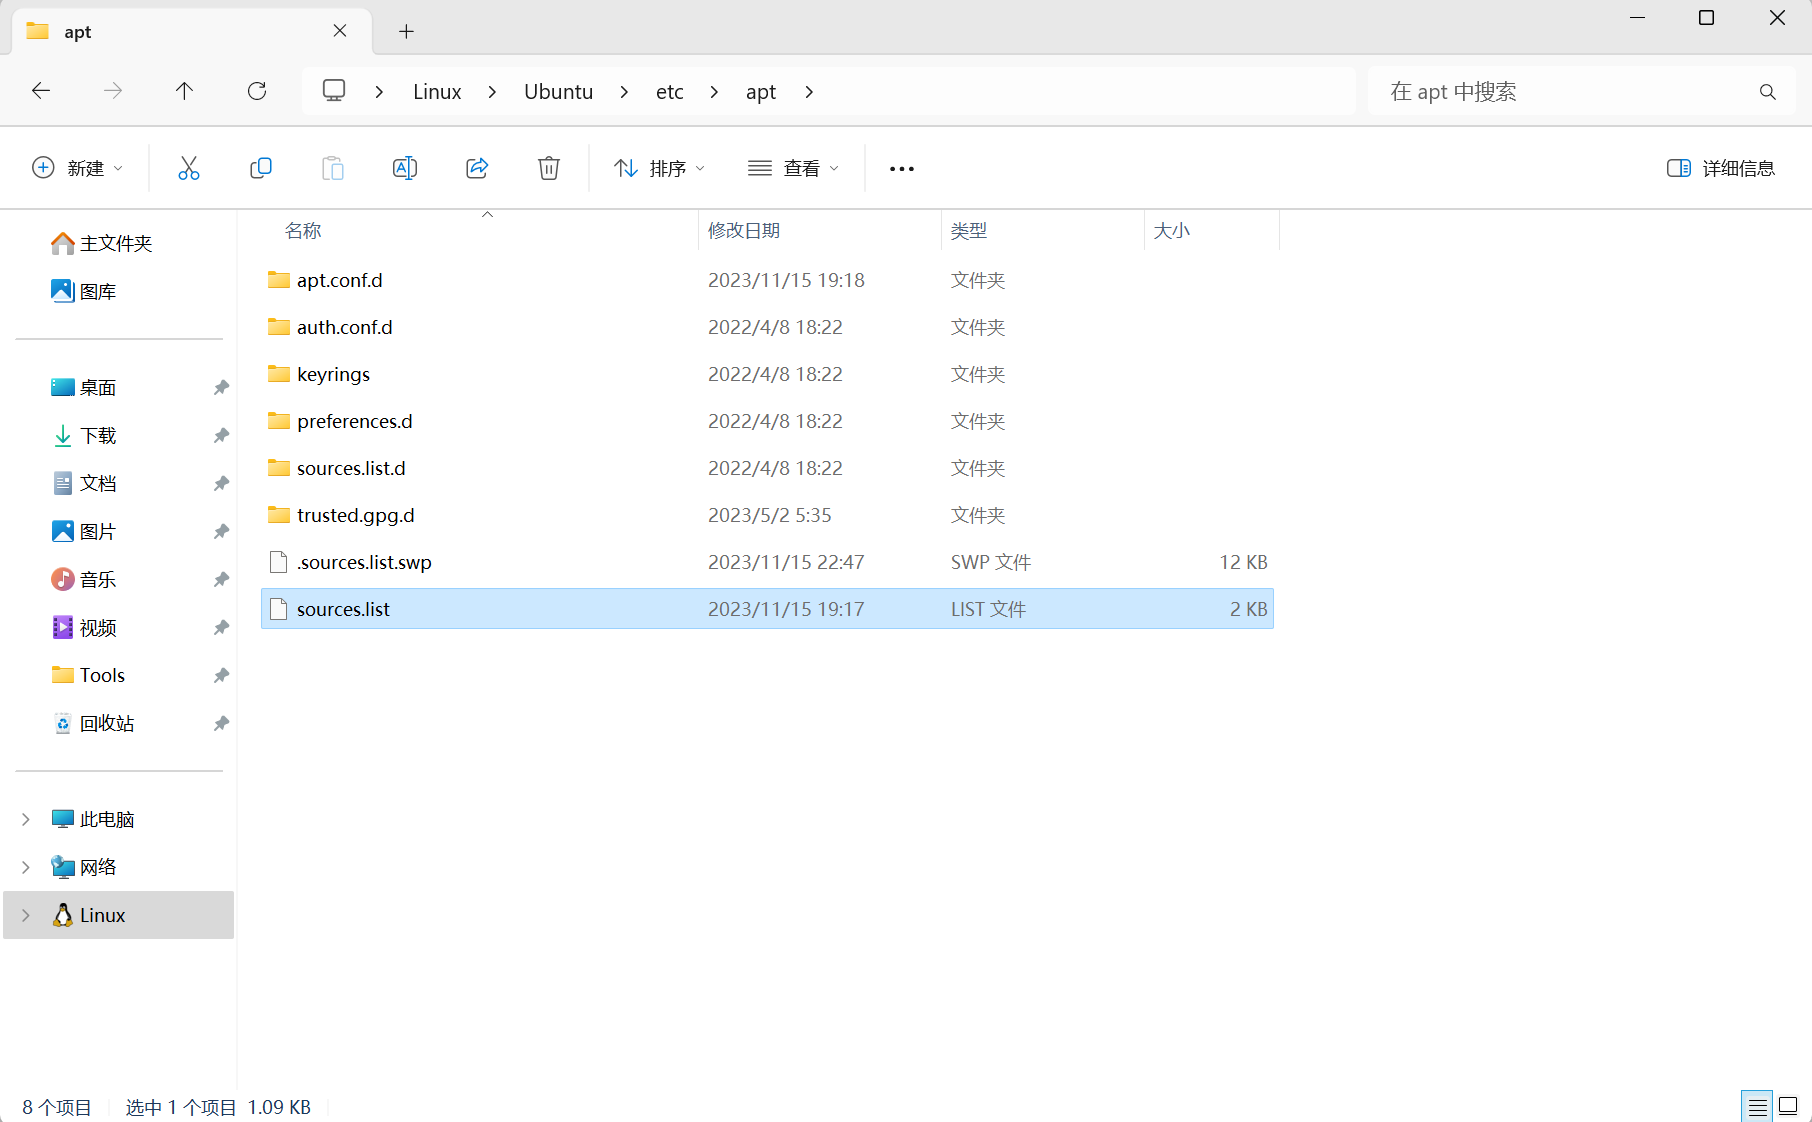Expand the 此电脑 tree item
The image size is (1812, 1122).
click(x=25, y=818)
